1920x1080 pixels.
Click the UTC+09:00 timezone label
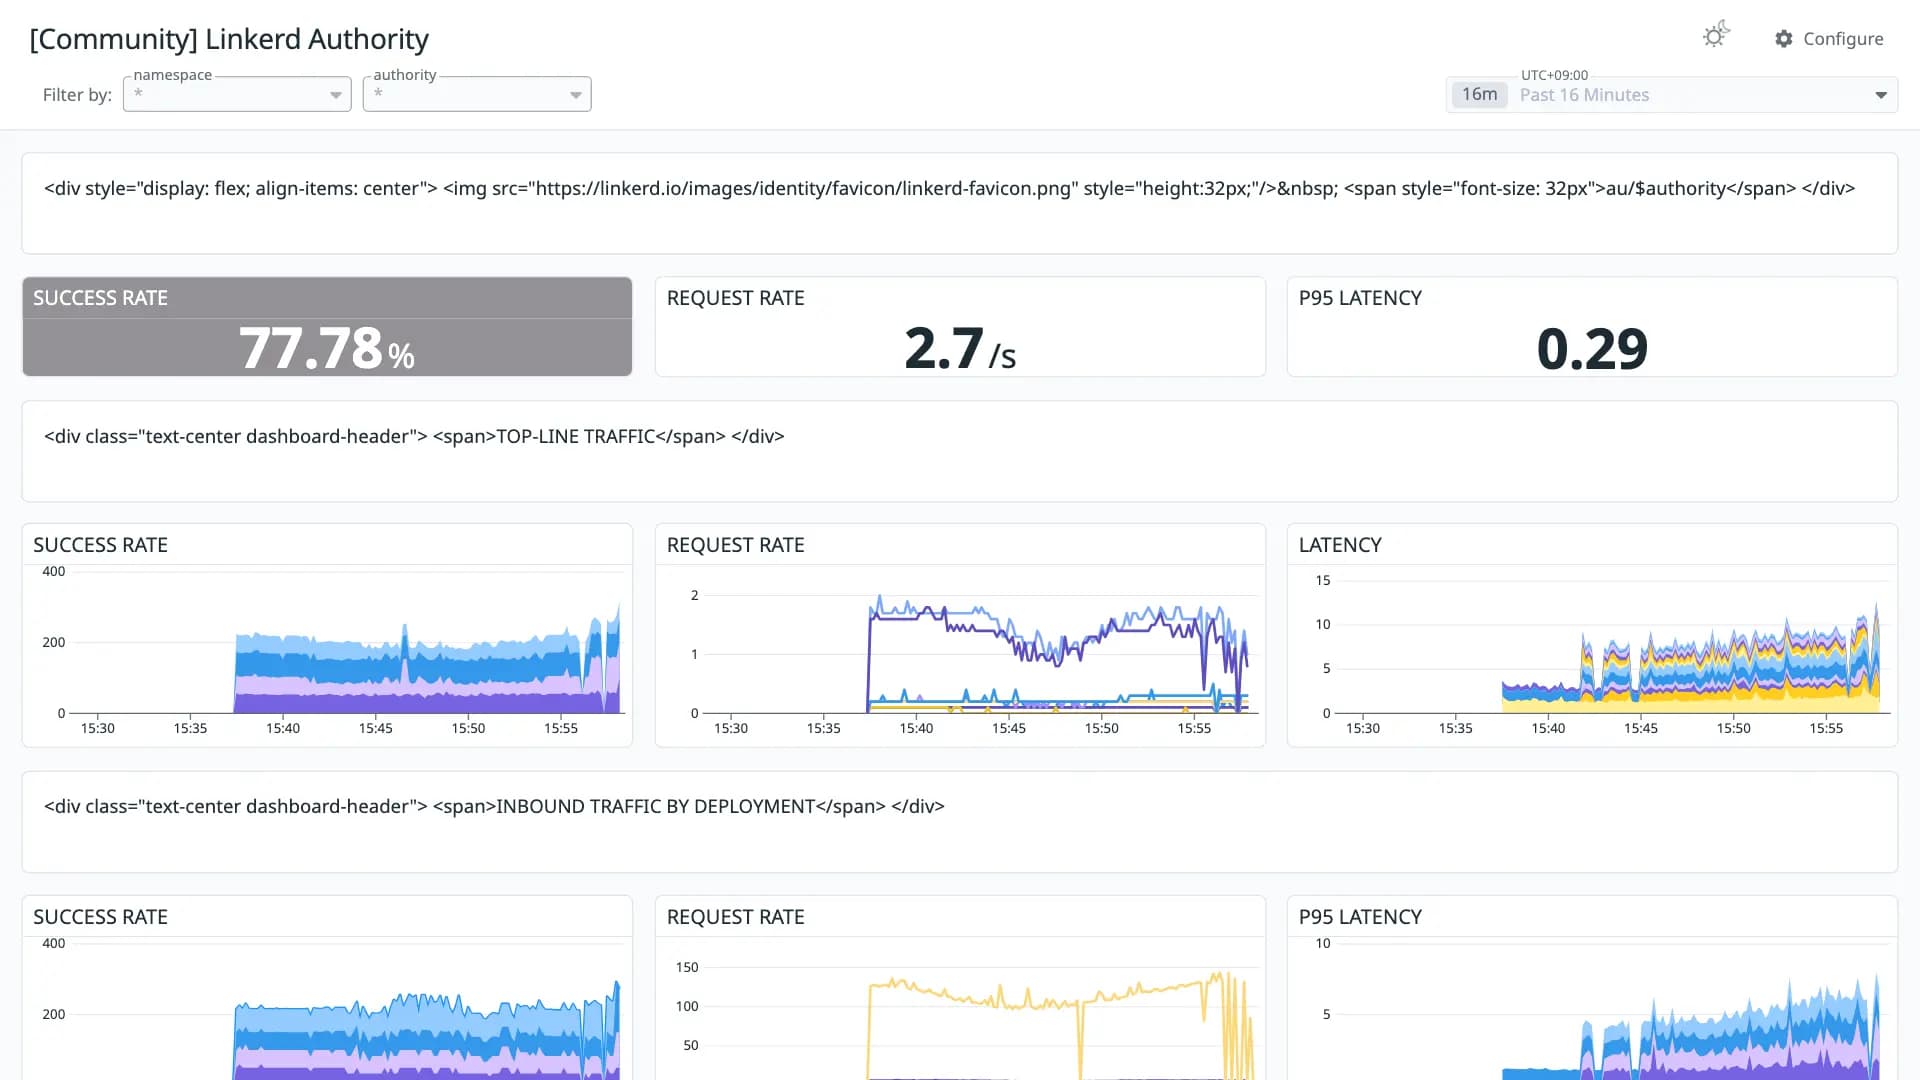[1554, 75]
